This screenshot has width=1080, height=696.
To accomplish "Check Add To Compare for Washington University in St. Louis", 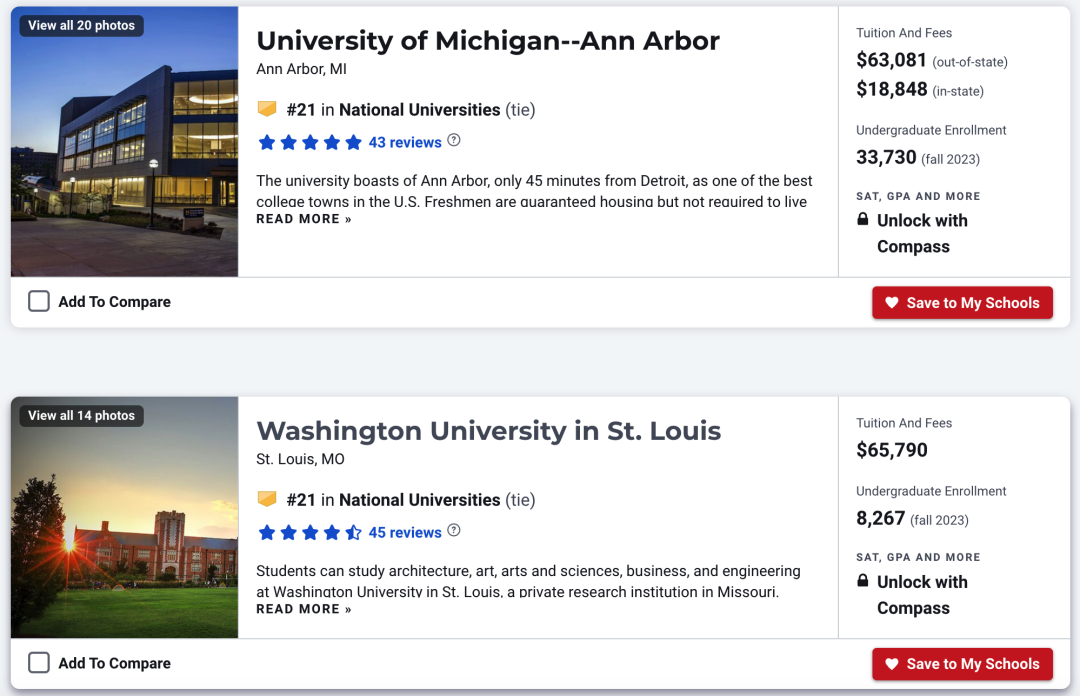I will [39, 662].
